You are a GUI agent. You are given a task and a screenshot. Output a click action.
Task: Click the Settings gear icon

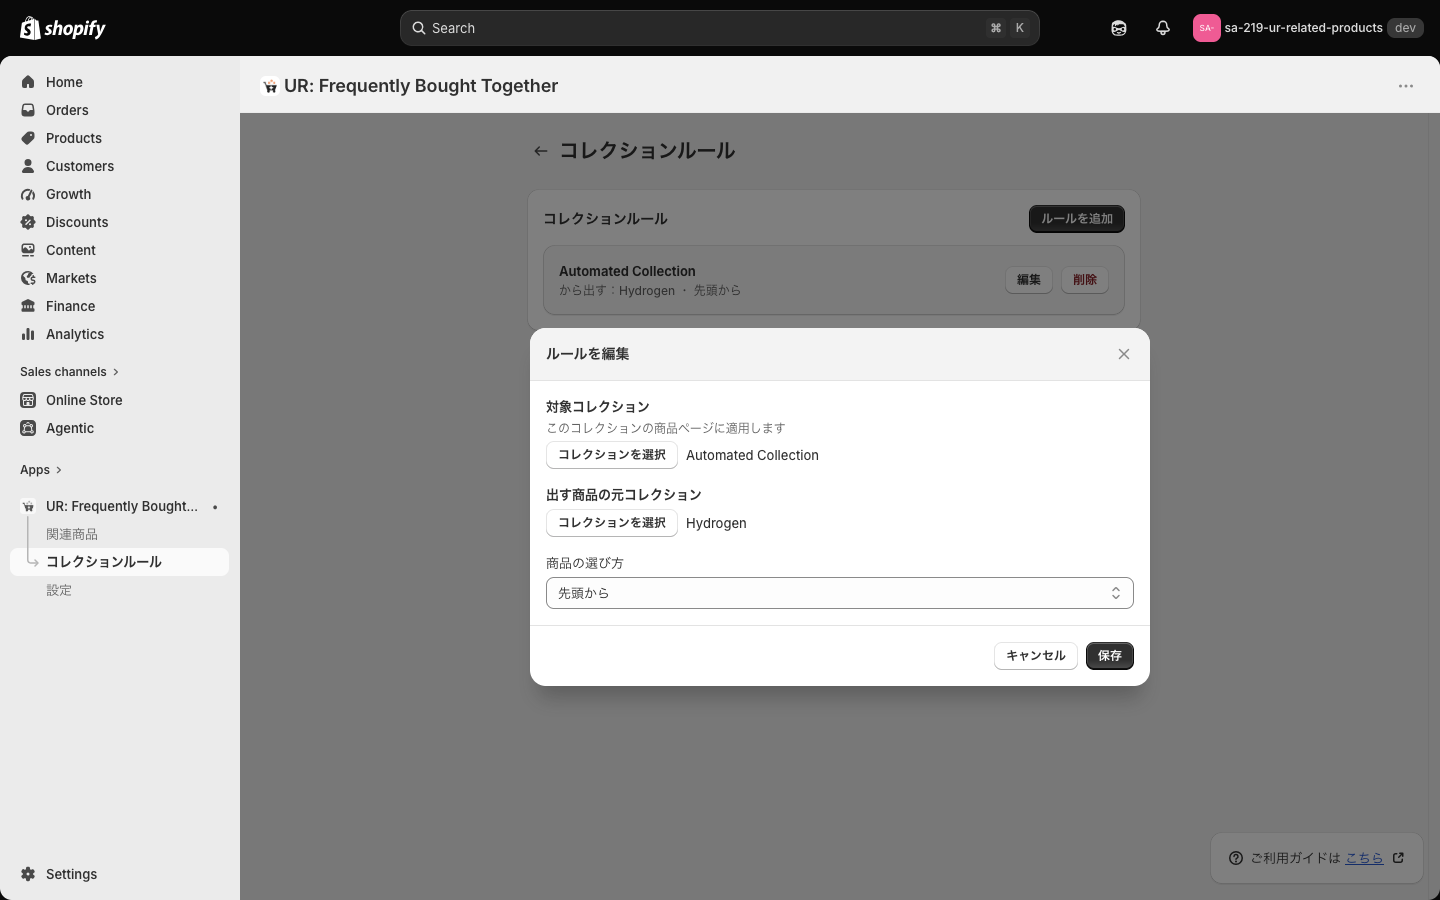point(28,874)
